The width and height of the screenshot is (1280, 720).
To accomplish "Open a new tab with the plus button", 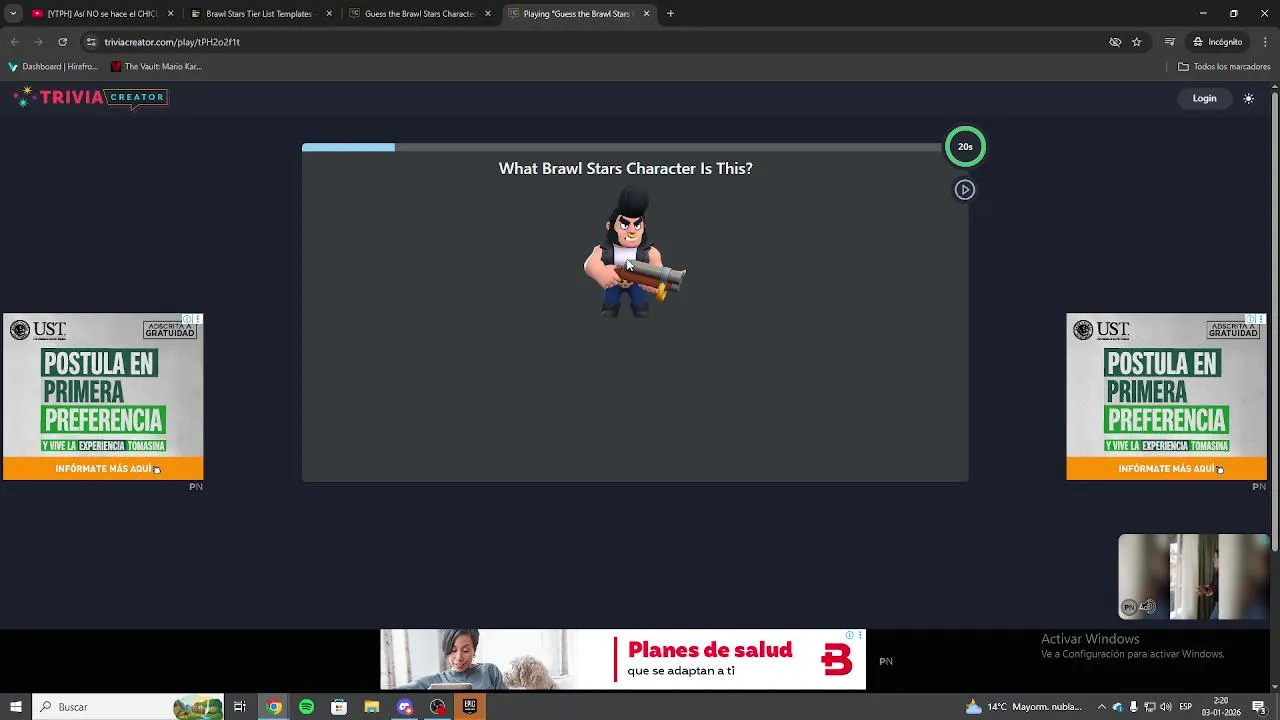I will pos(670,14).
